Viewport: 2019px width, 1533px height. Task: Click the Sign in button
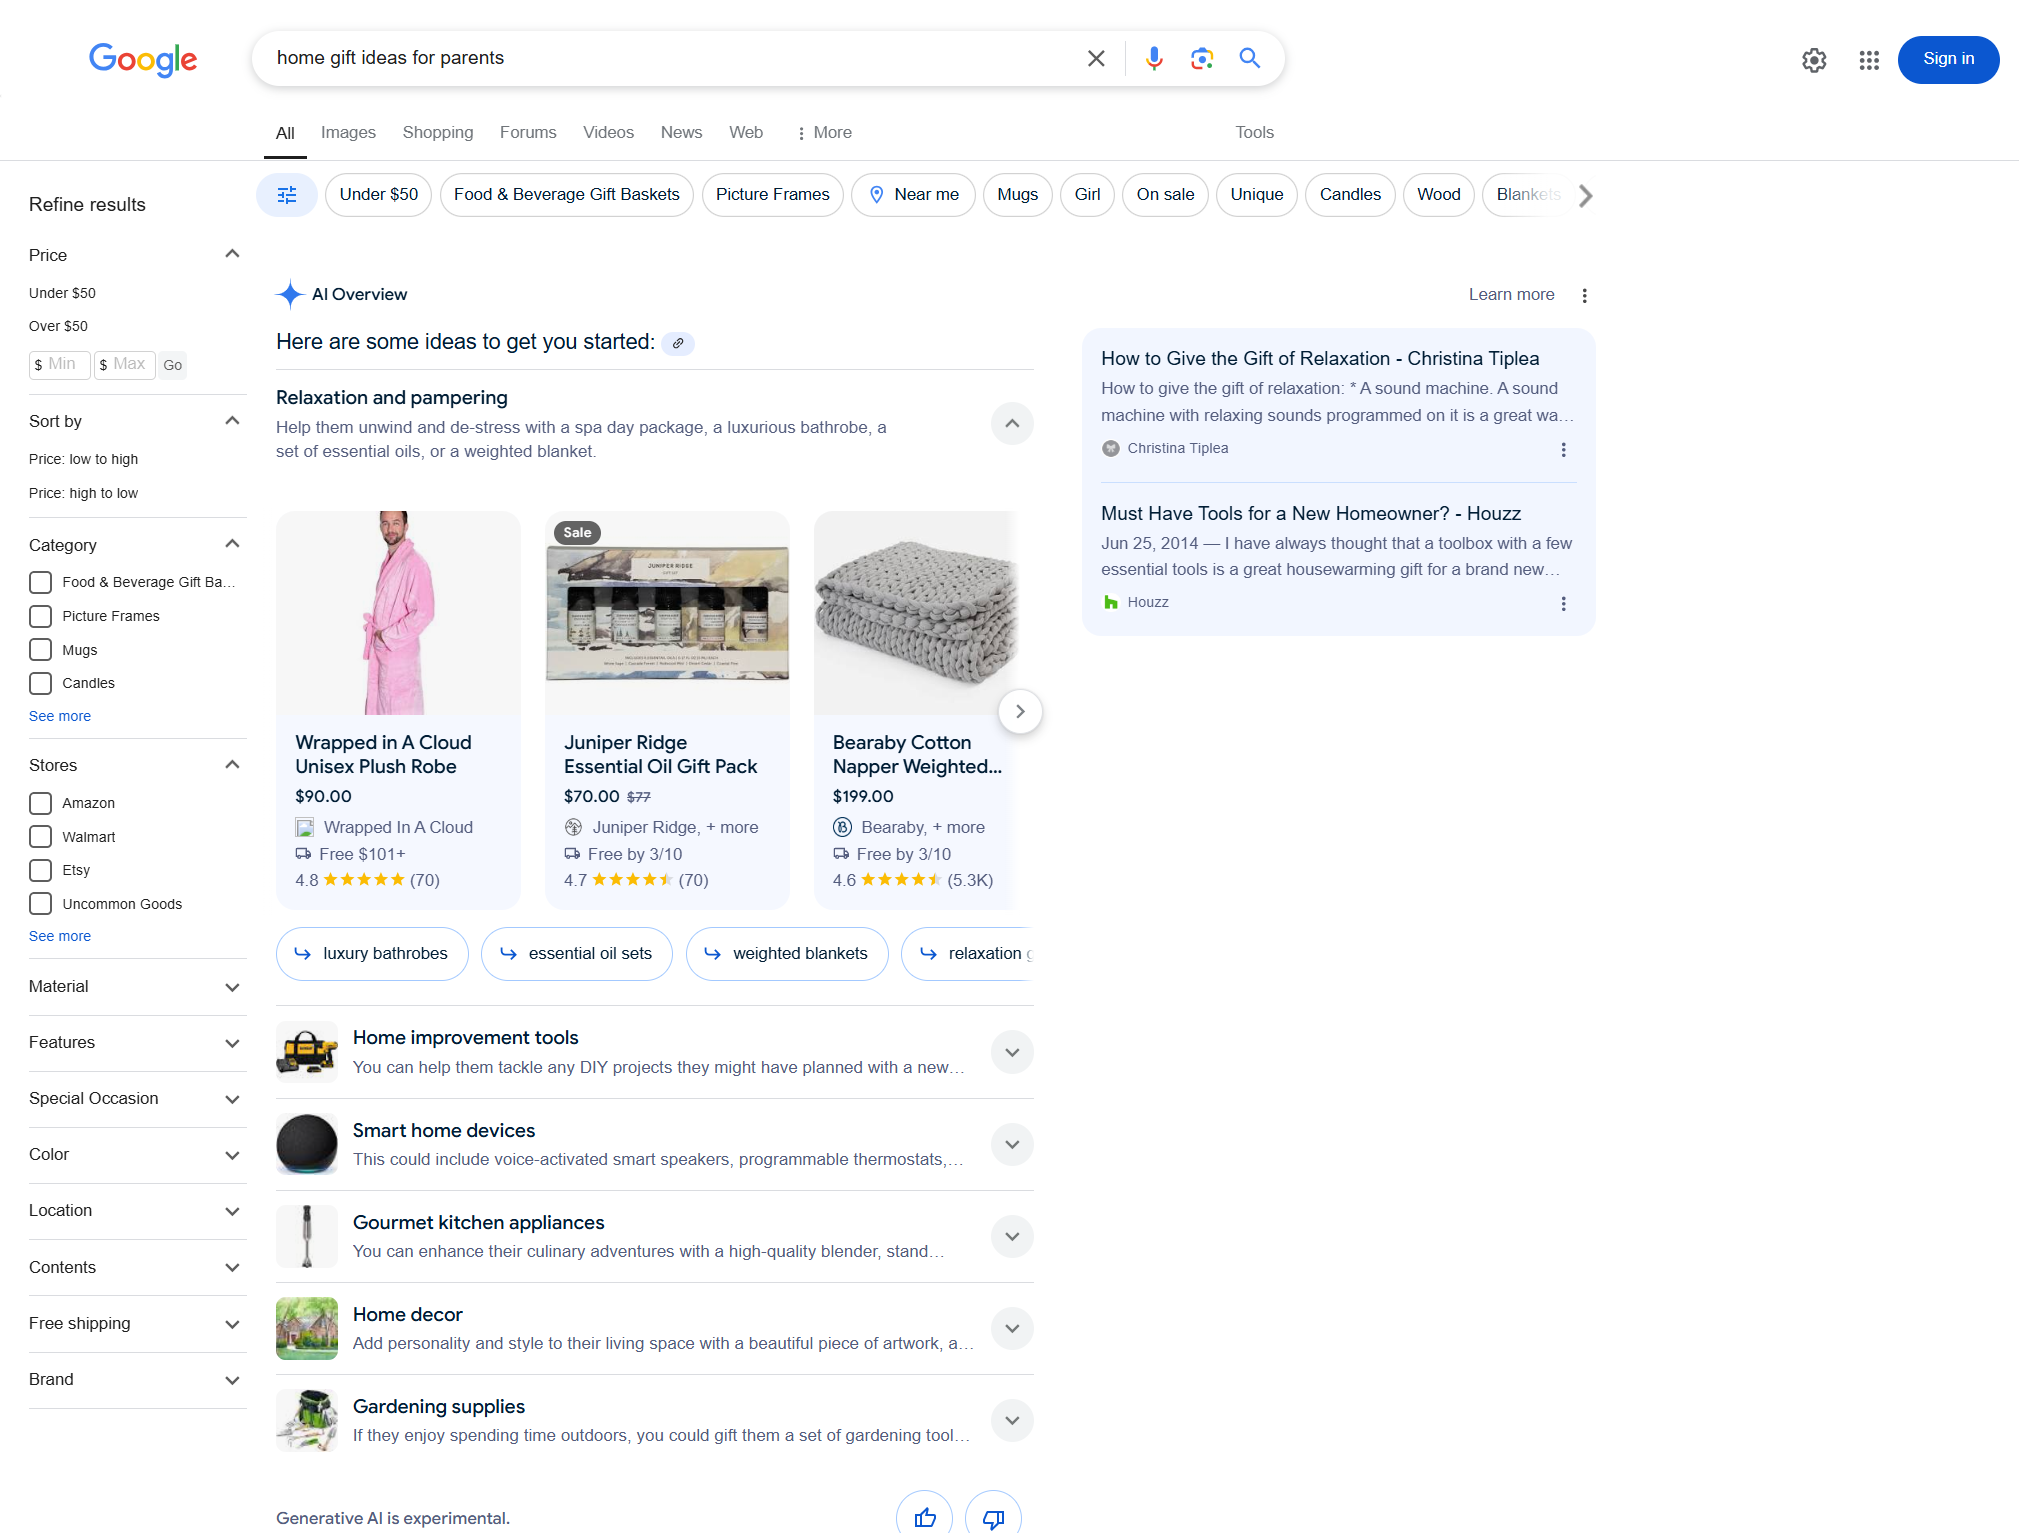(x=1948, y=59)
